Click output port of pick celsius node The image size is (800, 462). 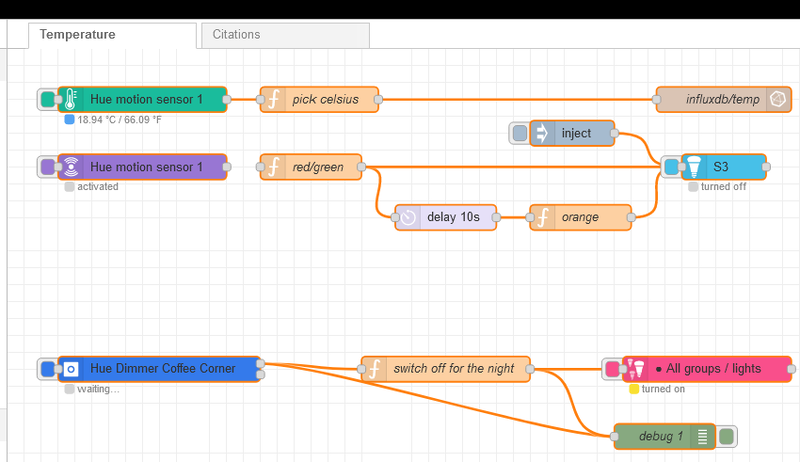point(378,99)
